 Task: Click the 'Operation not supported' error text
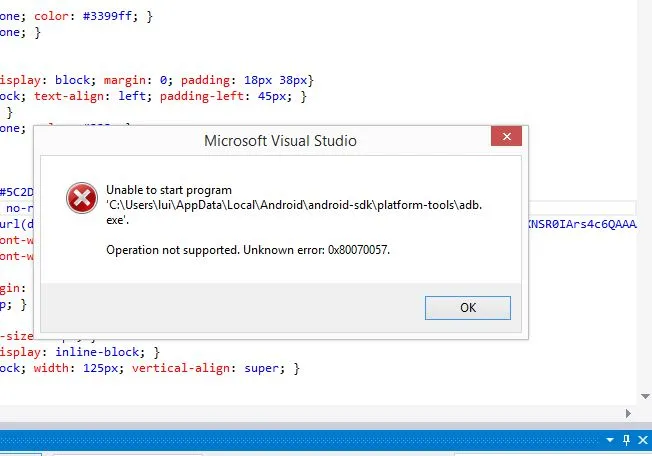tap(248, 250)
